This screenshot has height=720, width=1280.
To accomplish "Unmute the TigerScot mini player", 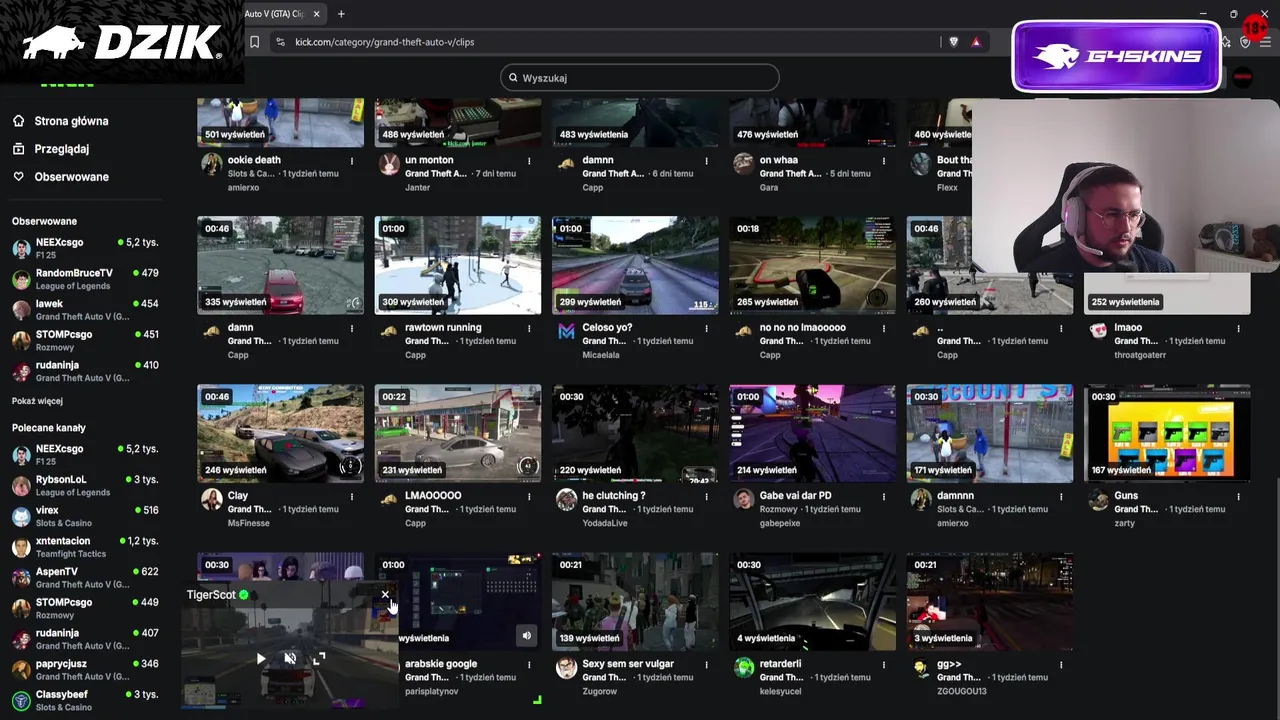I will click(x=290, y=658).
